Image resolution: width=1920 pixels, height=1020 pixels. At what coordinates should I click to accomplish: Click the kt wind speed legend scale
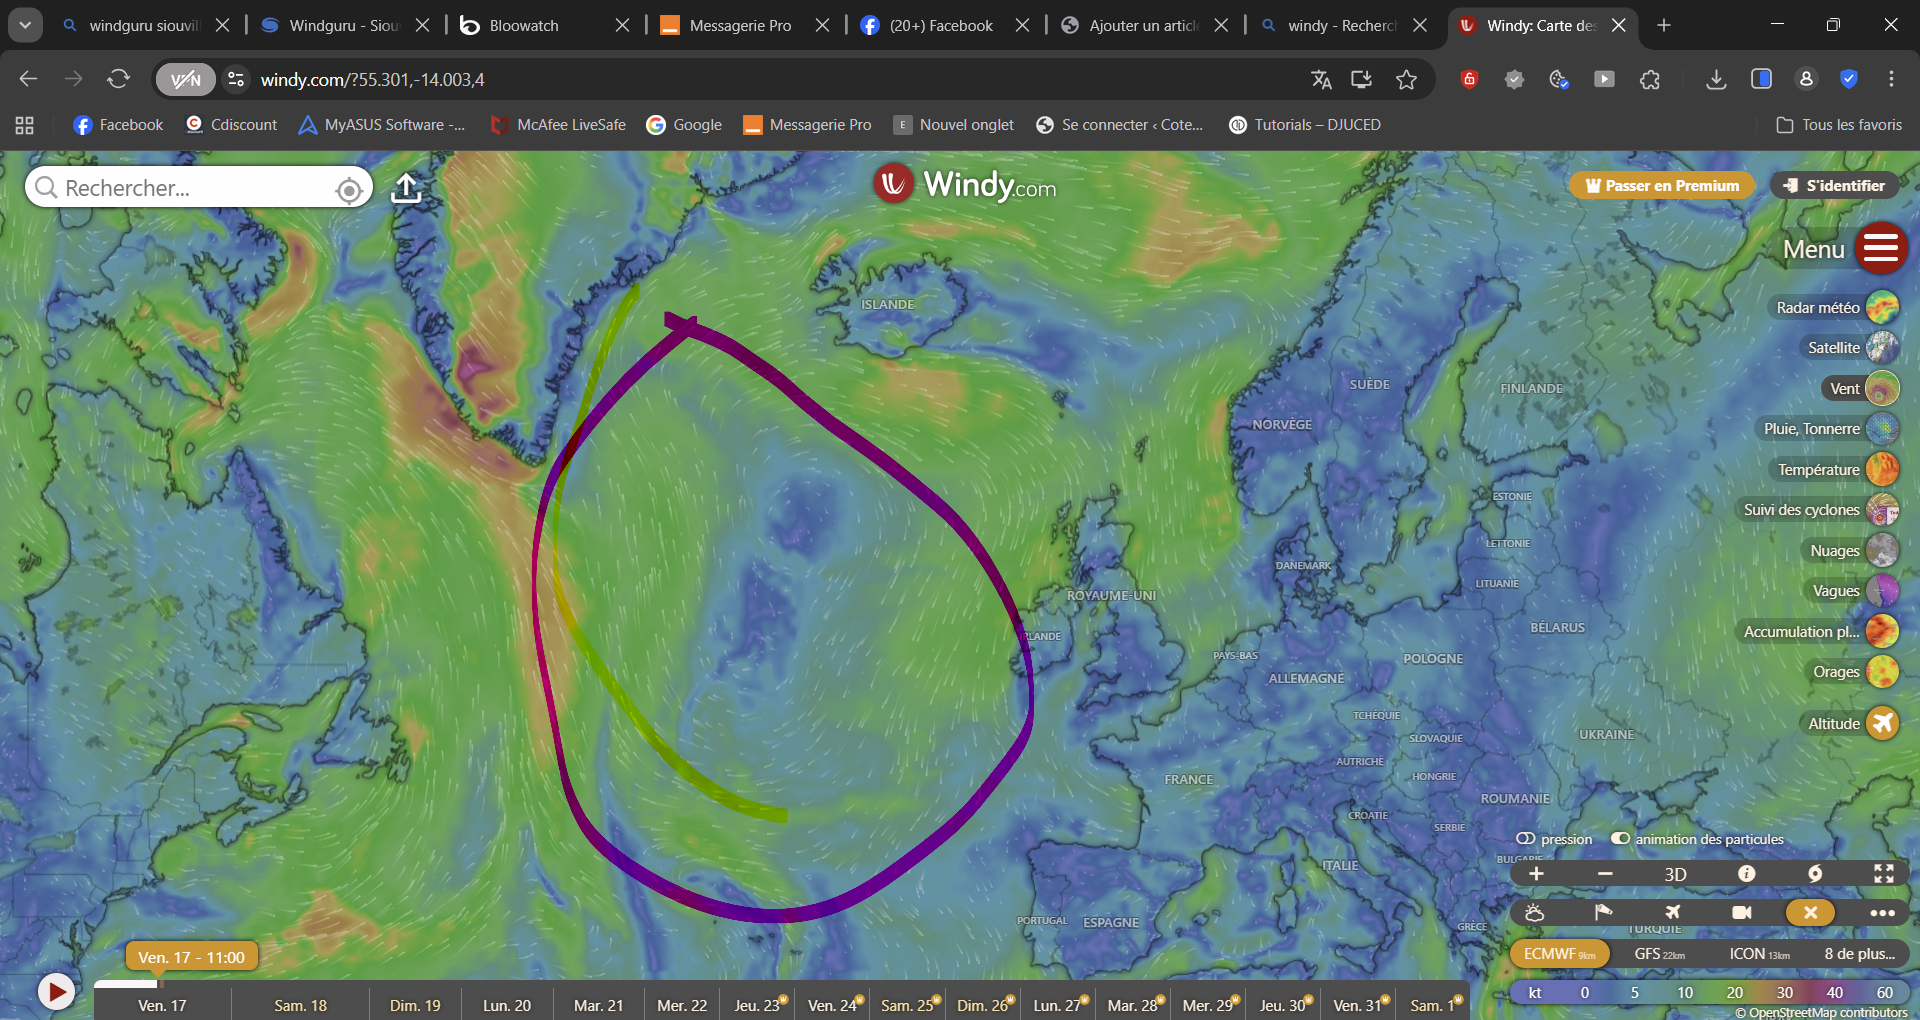tap(1709, 992)
